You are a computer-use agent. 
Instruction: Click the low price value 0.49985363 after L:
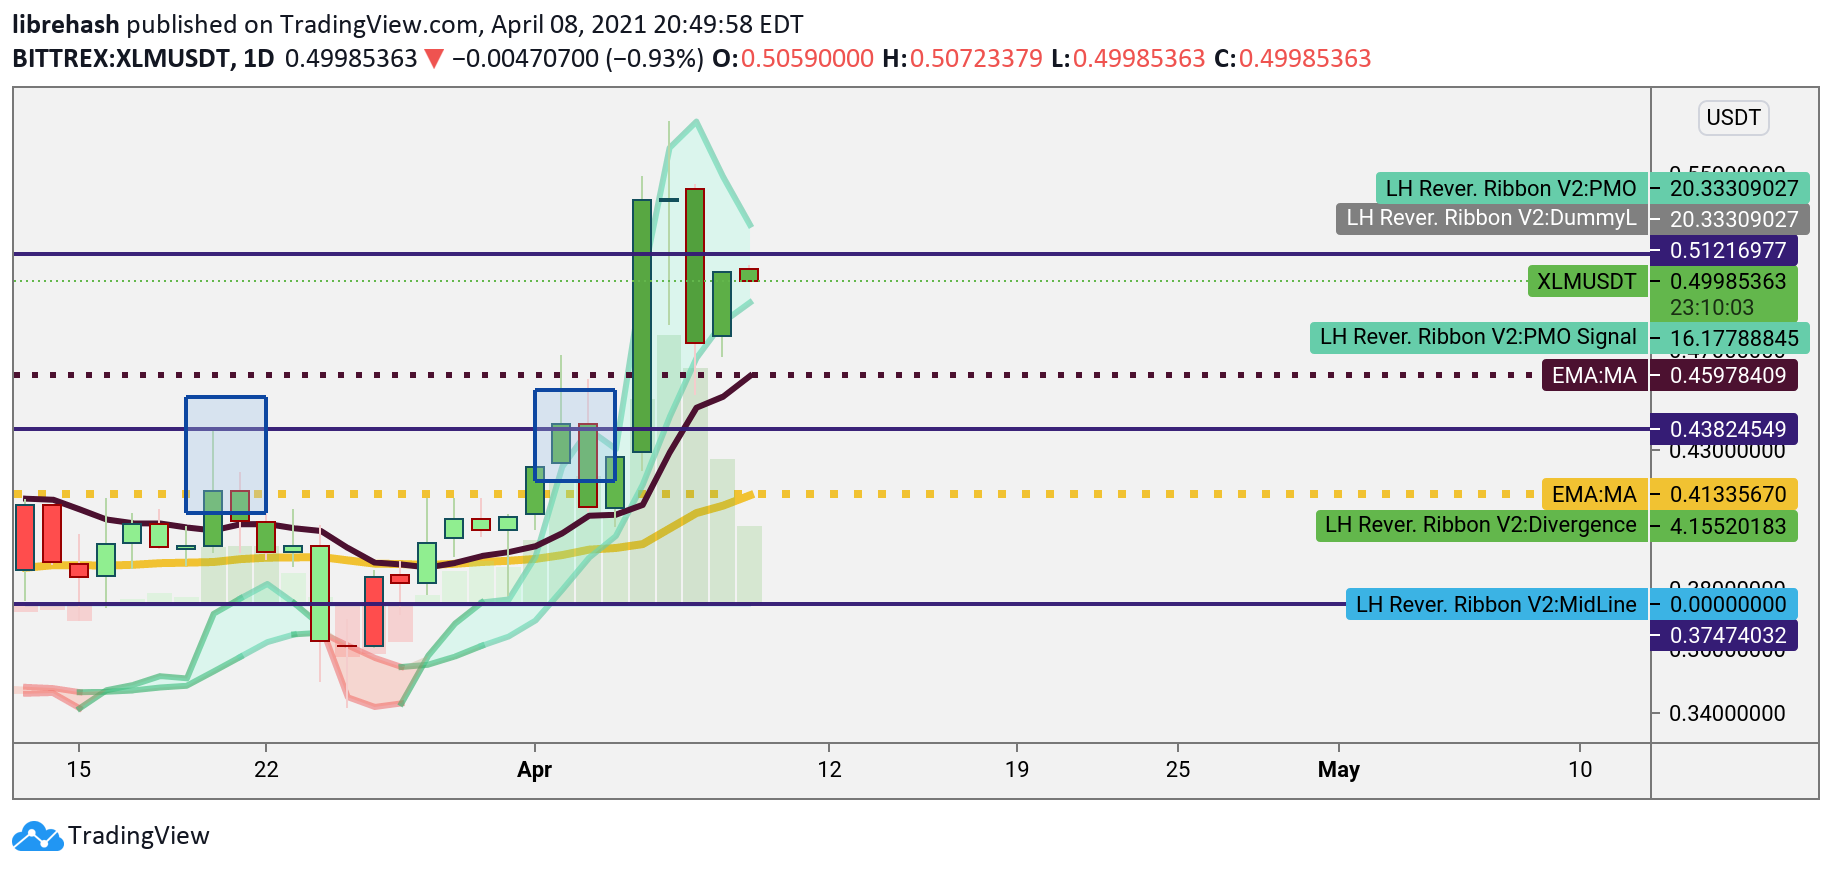click(x=1139, y=58)
